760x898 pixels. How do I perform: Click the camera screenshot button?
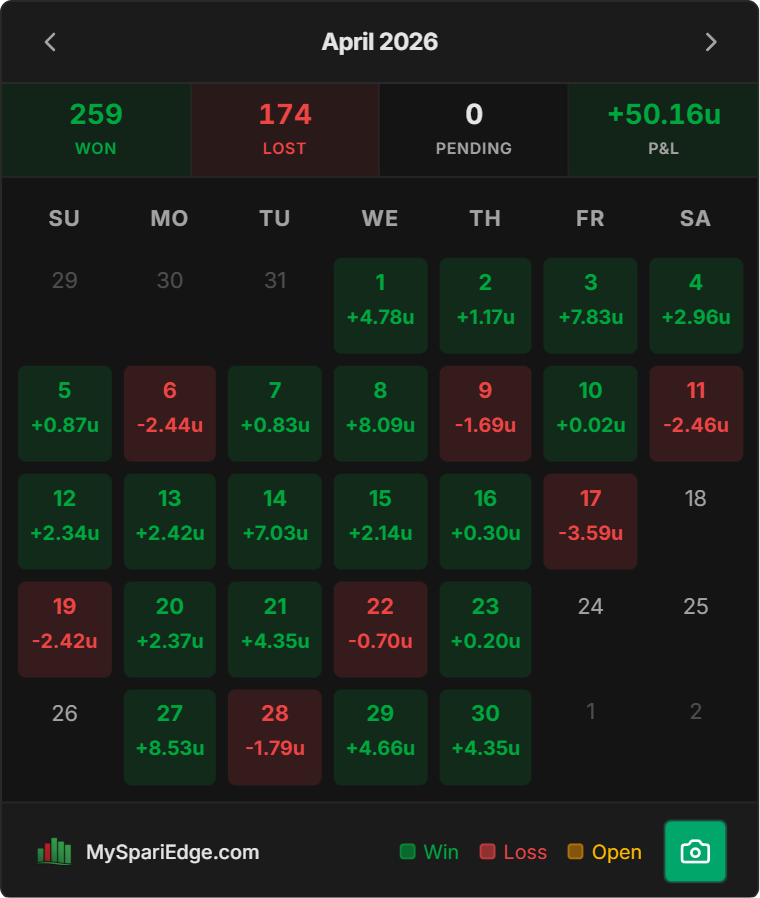(x=695, y=852)
